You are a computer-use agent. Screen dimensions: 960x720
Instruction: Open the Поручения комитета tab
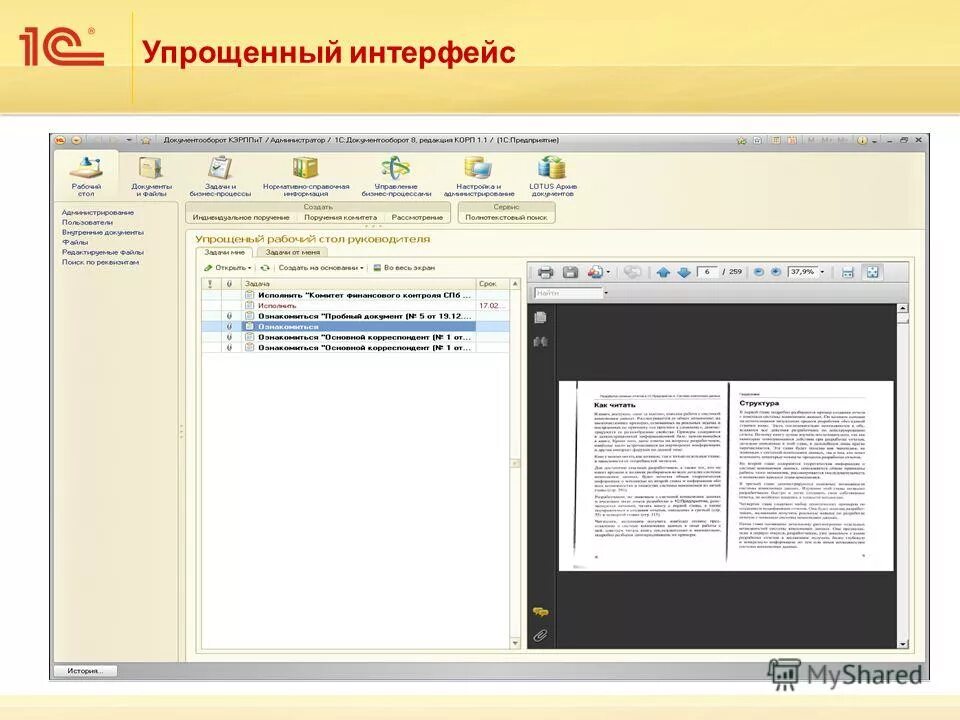(x=340, y=214)
